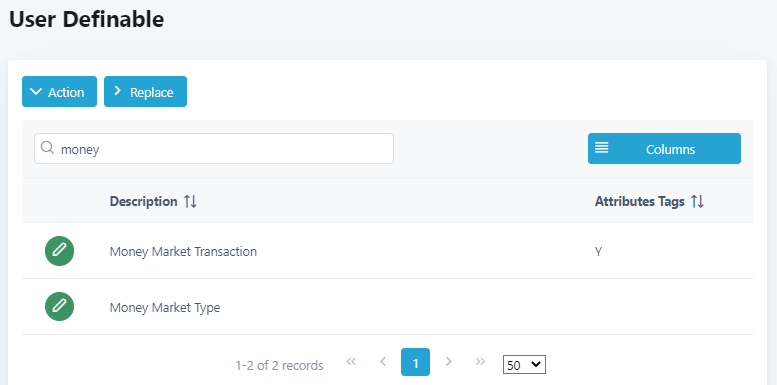Viewport: 777px width, 385px height.
Task: Sort by Attributes Tags column arrows
Action: pyautogui.click(x=697, y=201)
